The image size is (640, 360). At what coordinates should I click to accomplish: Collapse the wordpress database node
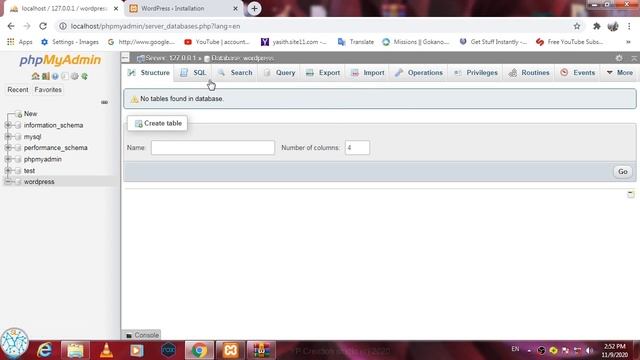(x=8, y=182)
